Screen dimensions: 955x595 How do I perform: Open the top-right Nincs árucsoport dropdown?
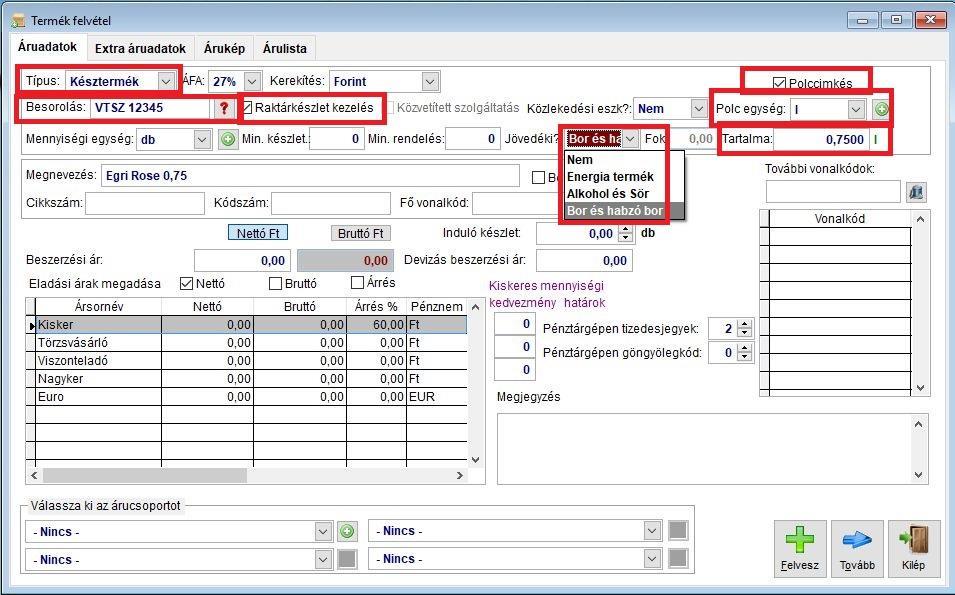click(652, 530)
